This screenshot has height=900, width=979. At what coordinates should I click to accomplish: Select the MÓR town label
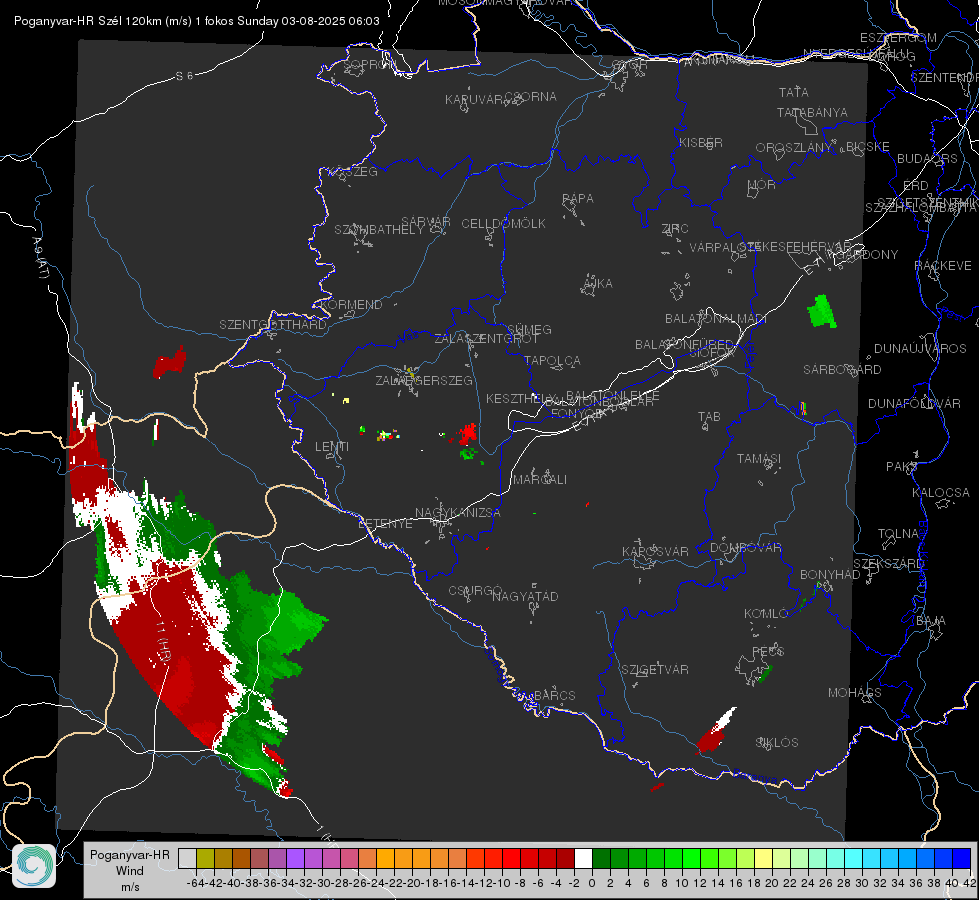pos(762,184)
